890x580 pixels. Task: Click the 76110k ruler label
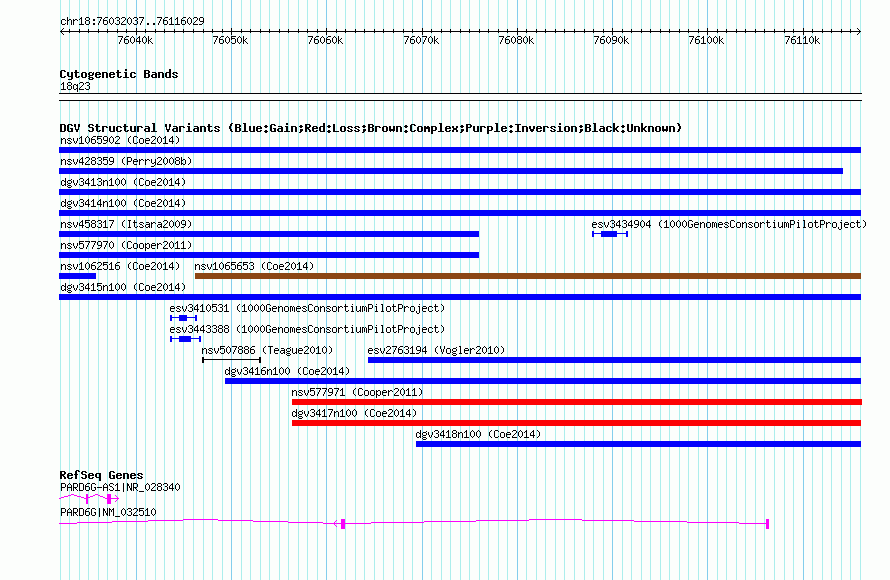(x=802, y=40)
